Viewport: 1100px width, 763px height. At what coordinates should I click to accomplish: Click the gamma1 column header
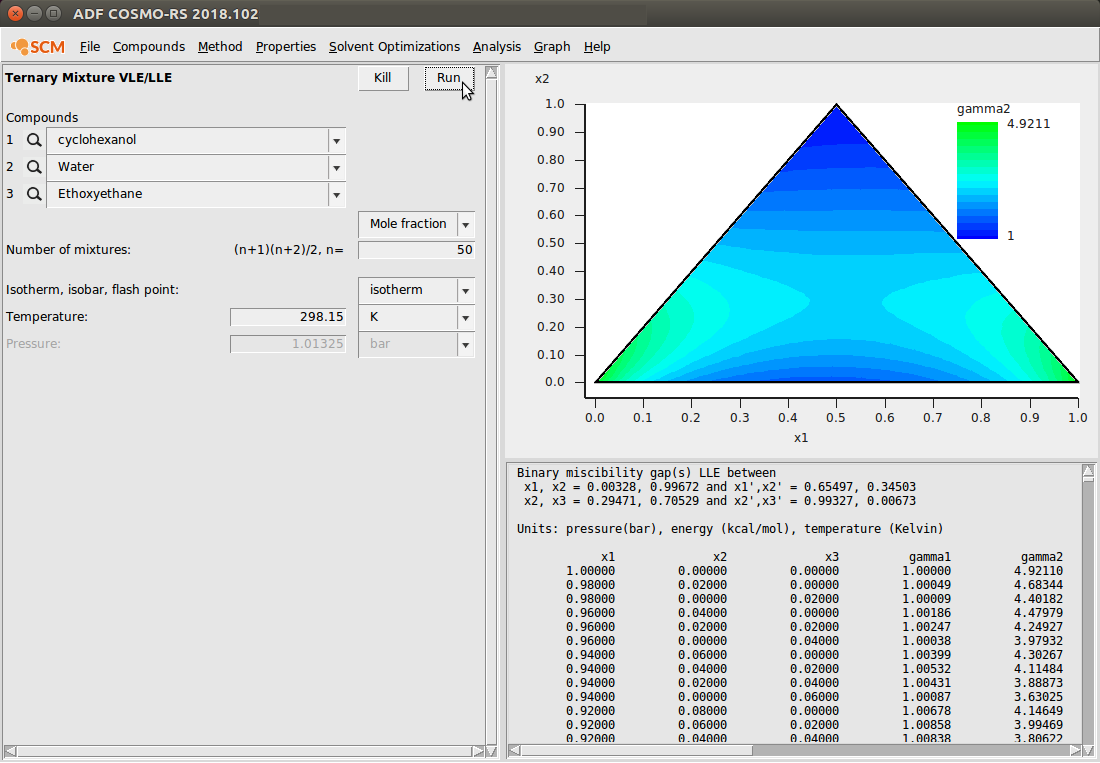pos(930,557)
